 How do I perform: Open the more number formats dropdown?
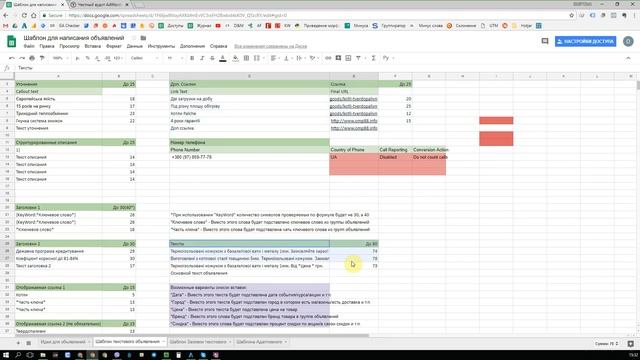tap(118, 58)
